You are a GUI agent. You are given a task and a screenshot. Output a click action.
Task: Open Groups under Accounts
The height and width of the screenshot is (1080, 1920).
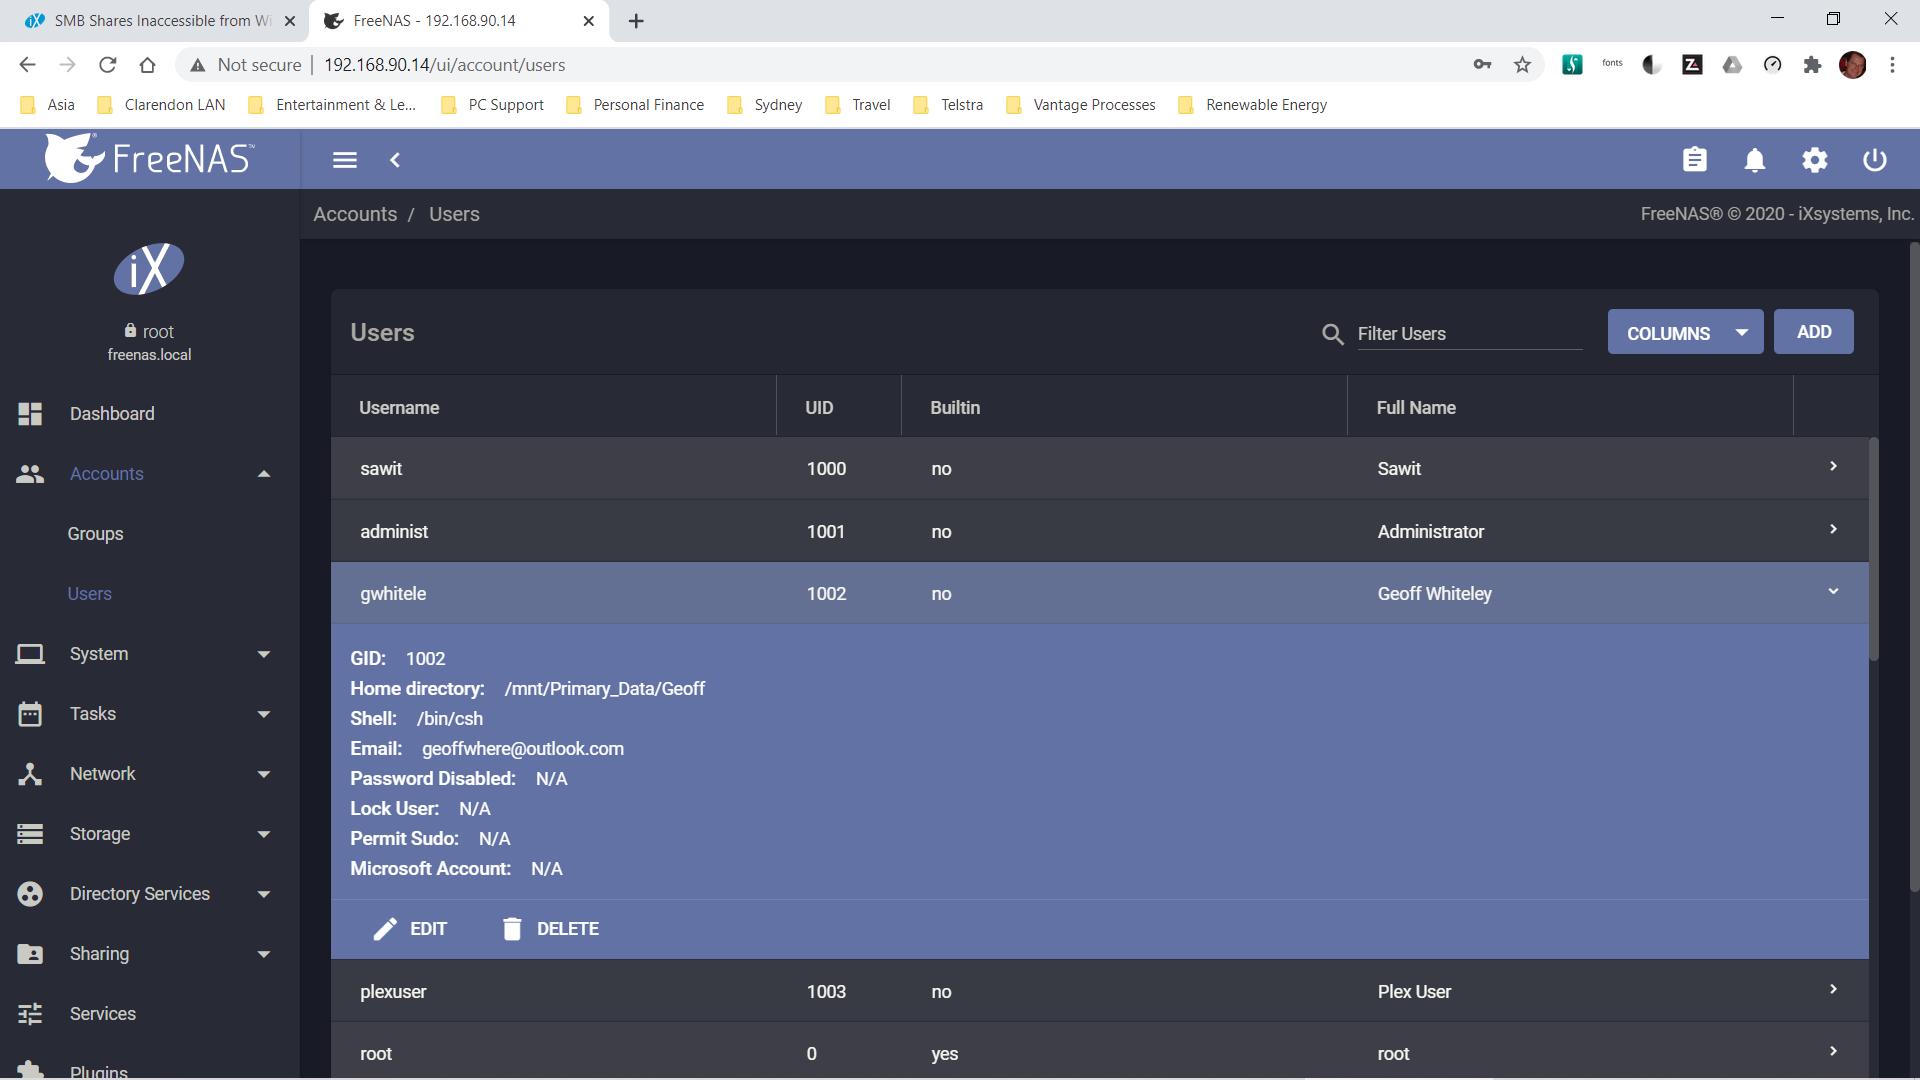(95, 534)
